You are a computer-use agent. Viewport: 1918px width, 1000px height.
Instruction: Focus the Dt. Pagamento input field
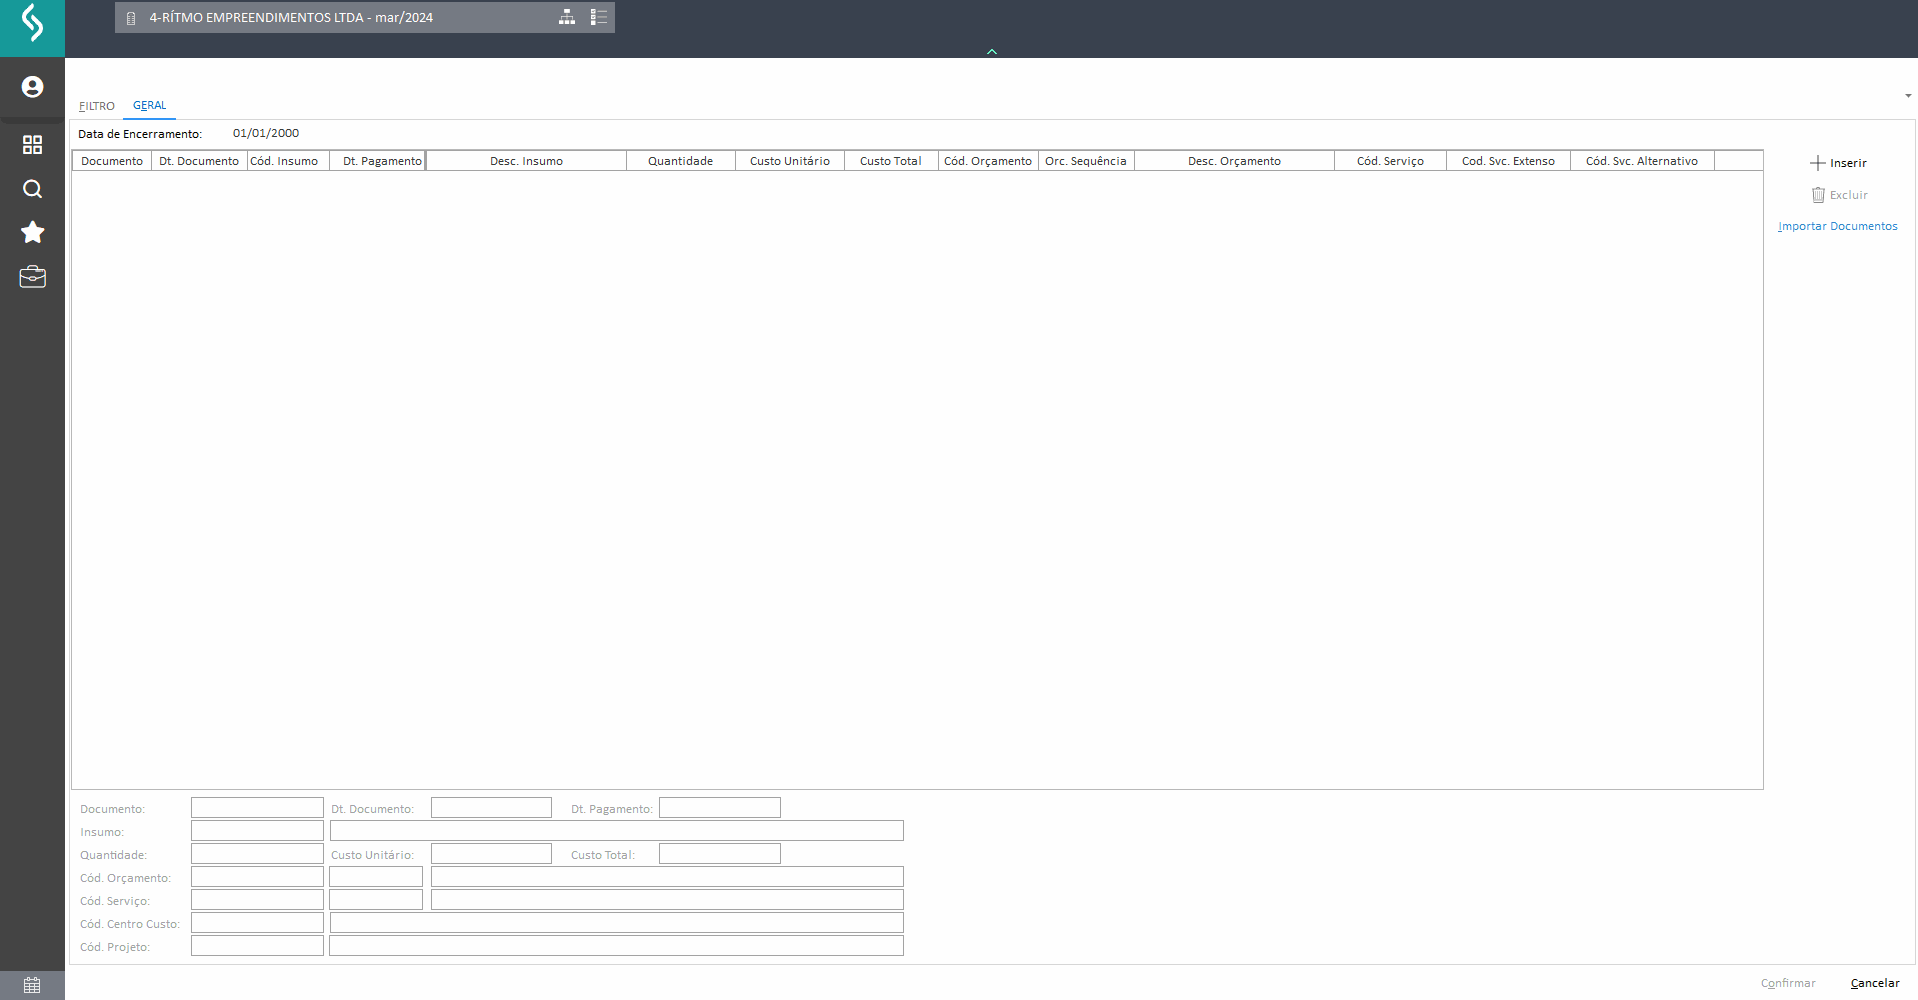pos(720,808)
